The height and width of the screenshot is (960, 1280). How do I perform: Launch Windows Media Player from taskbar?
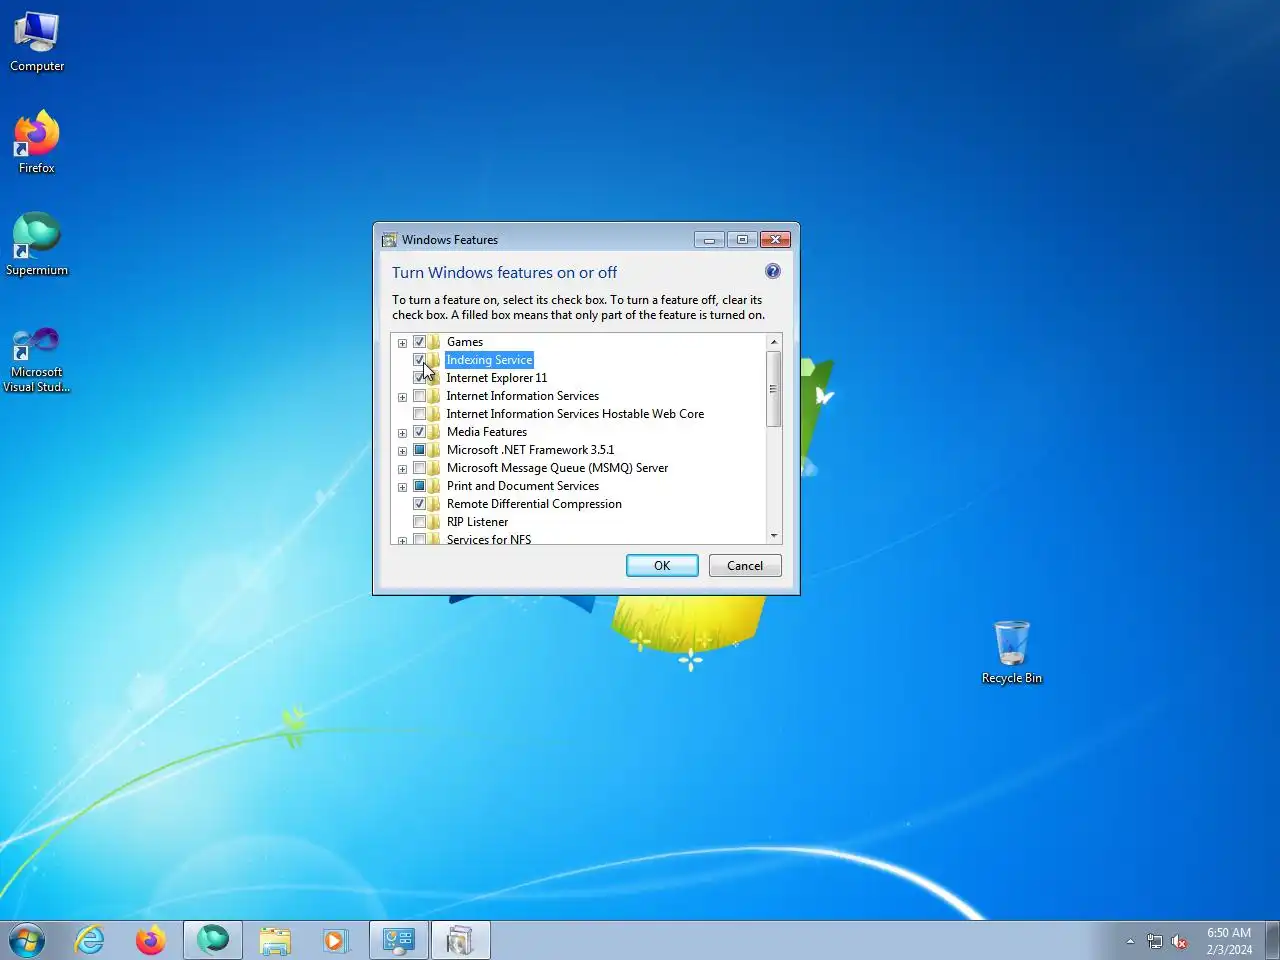335,940
